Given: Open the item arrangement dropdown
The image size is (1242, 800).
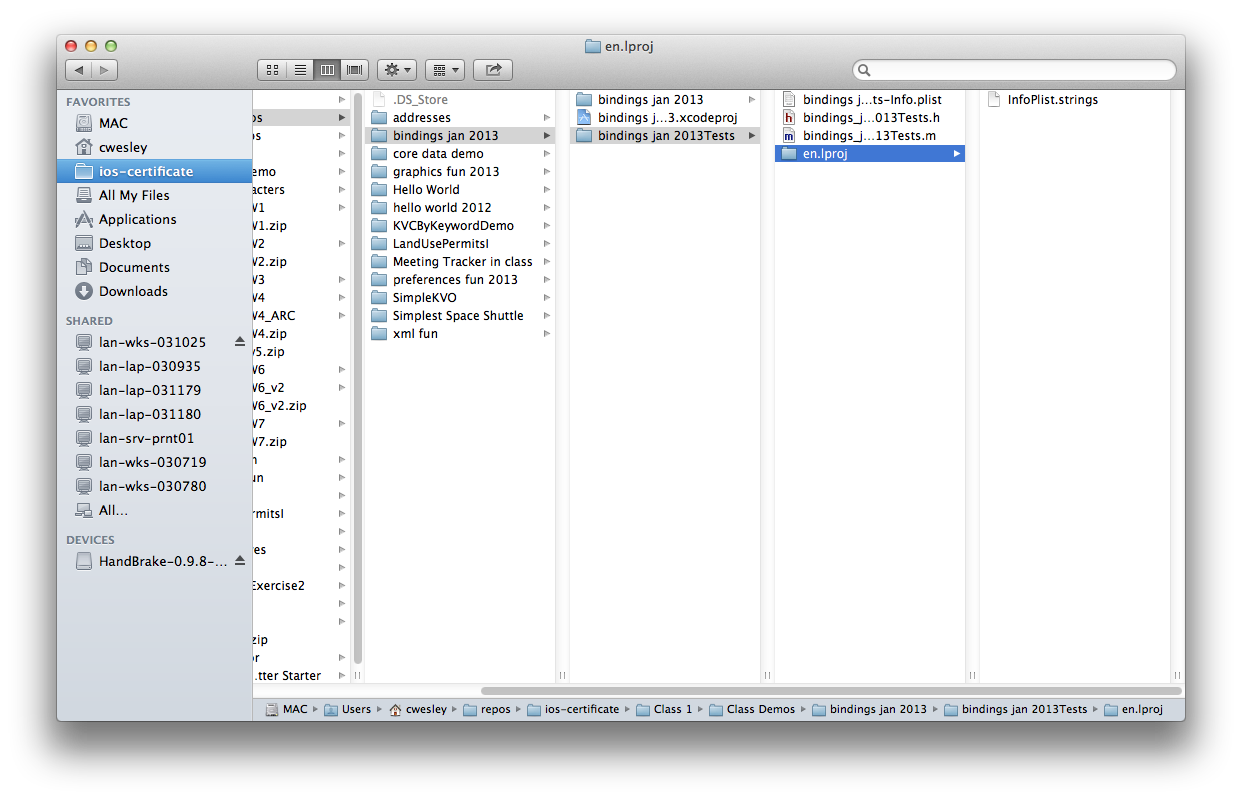Looking at the screenshot, I should coord(445,70).
